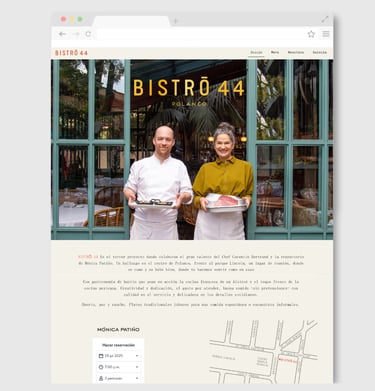Open the browser hamburger menu

click(x=326, y=34)
